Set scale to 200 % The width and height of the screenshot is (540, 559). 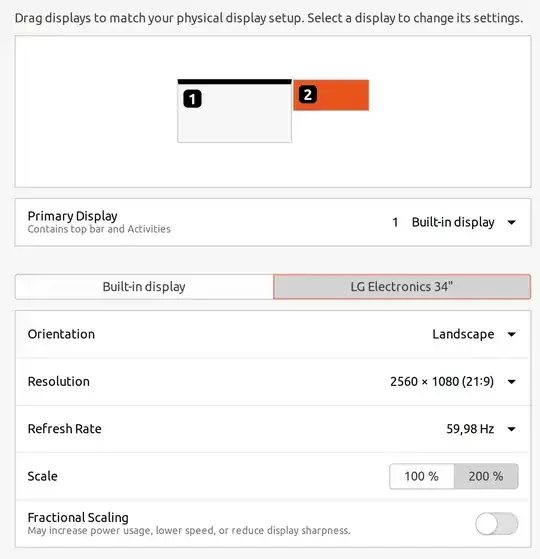point(486,476)
